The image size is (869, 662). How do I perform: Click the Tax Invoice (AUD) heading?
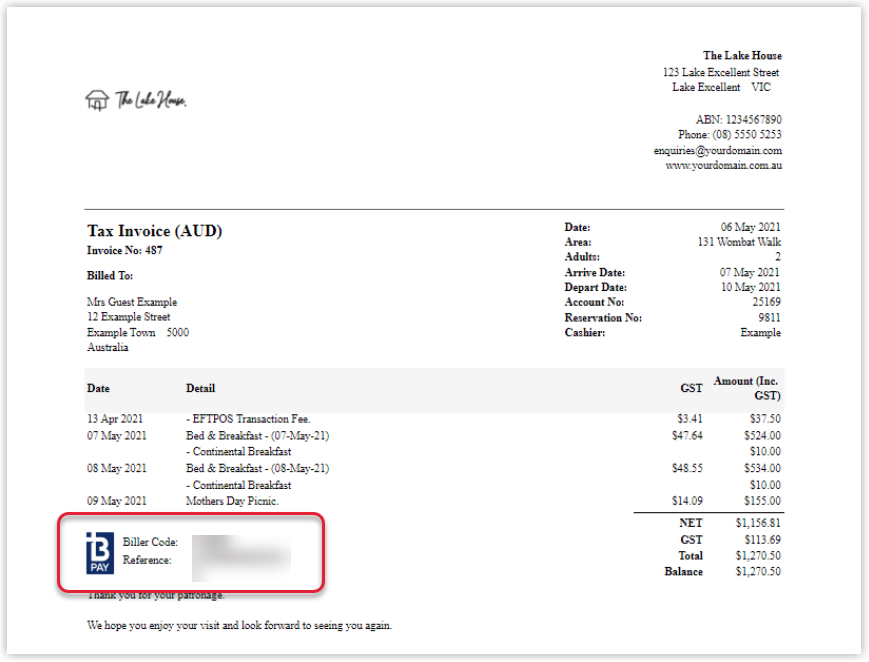pyautogui.click(x=154, y=231)
